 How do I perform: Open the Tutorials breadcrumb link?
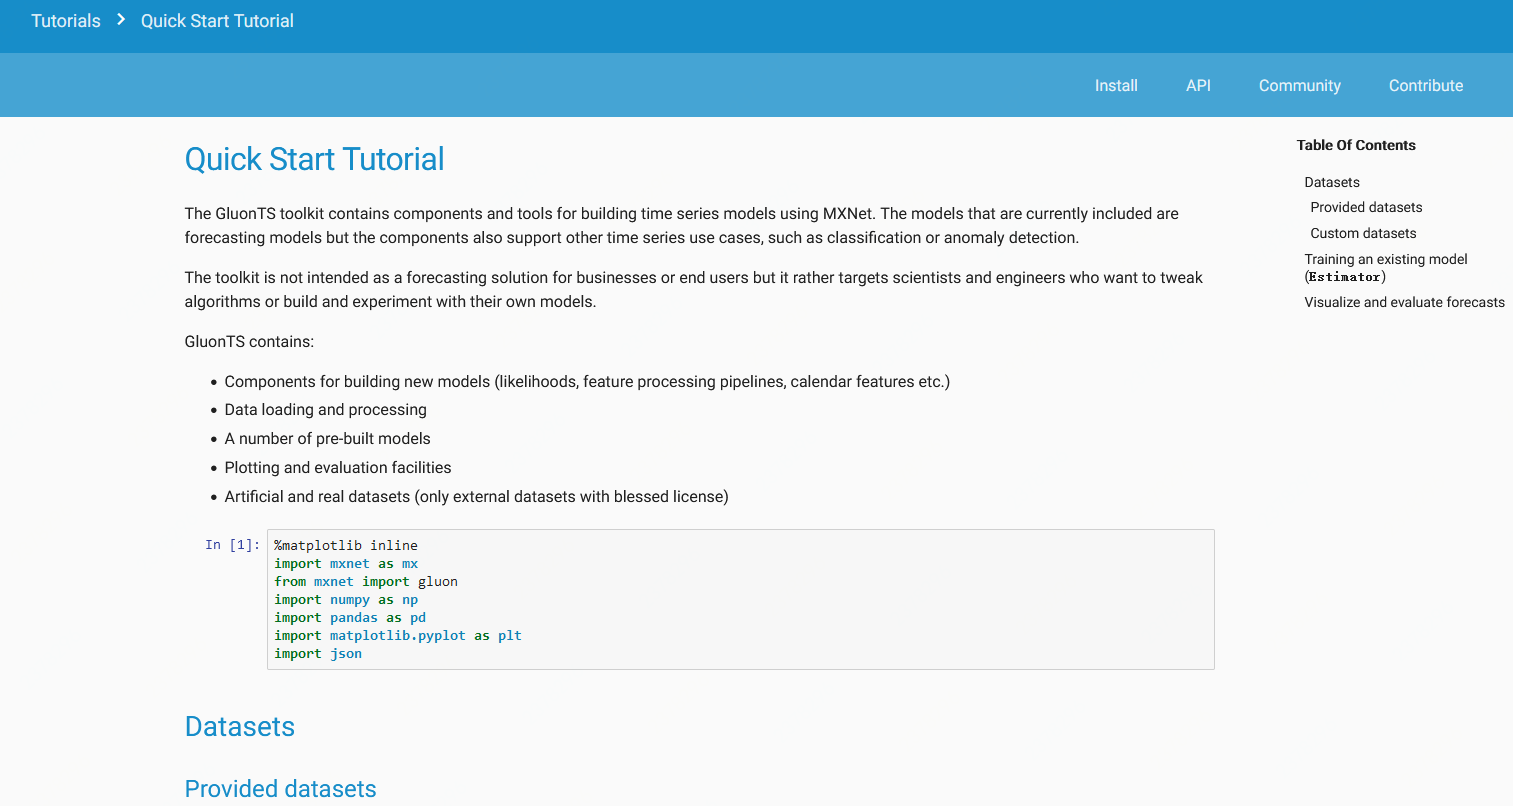(x=65, y=20)
